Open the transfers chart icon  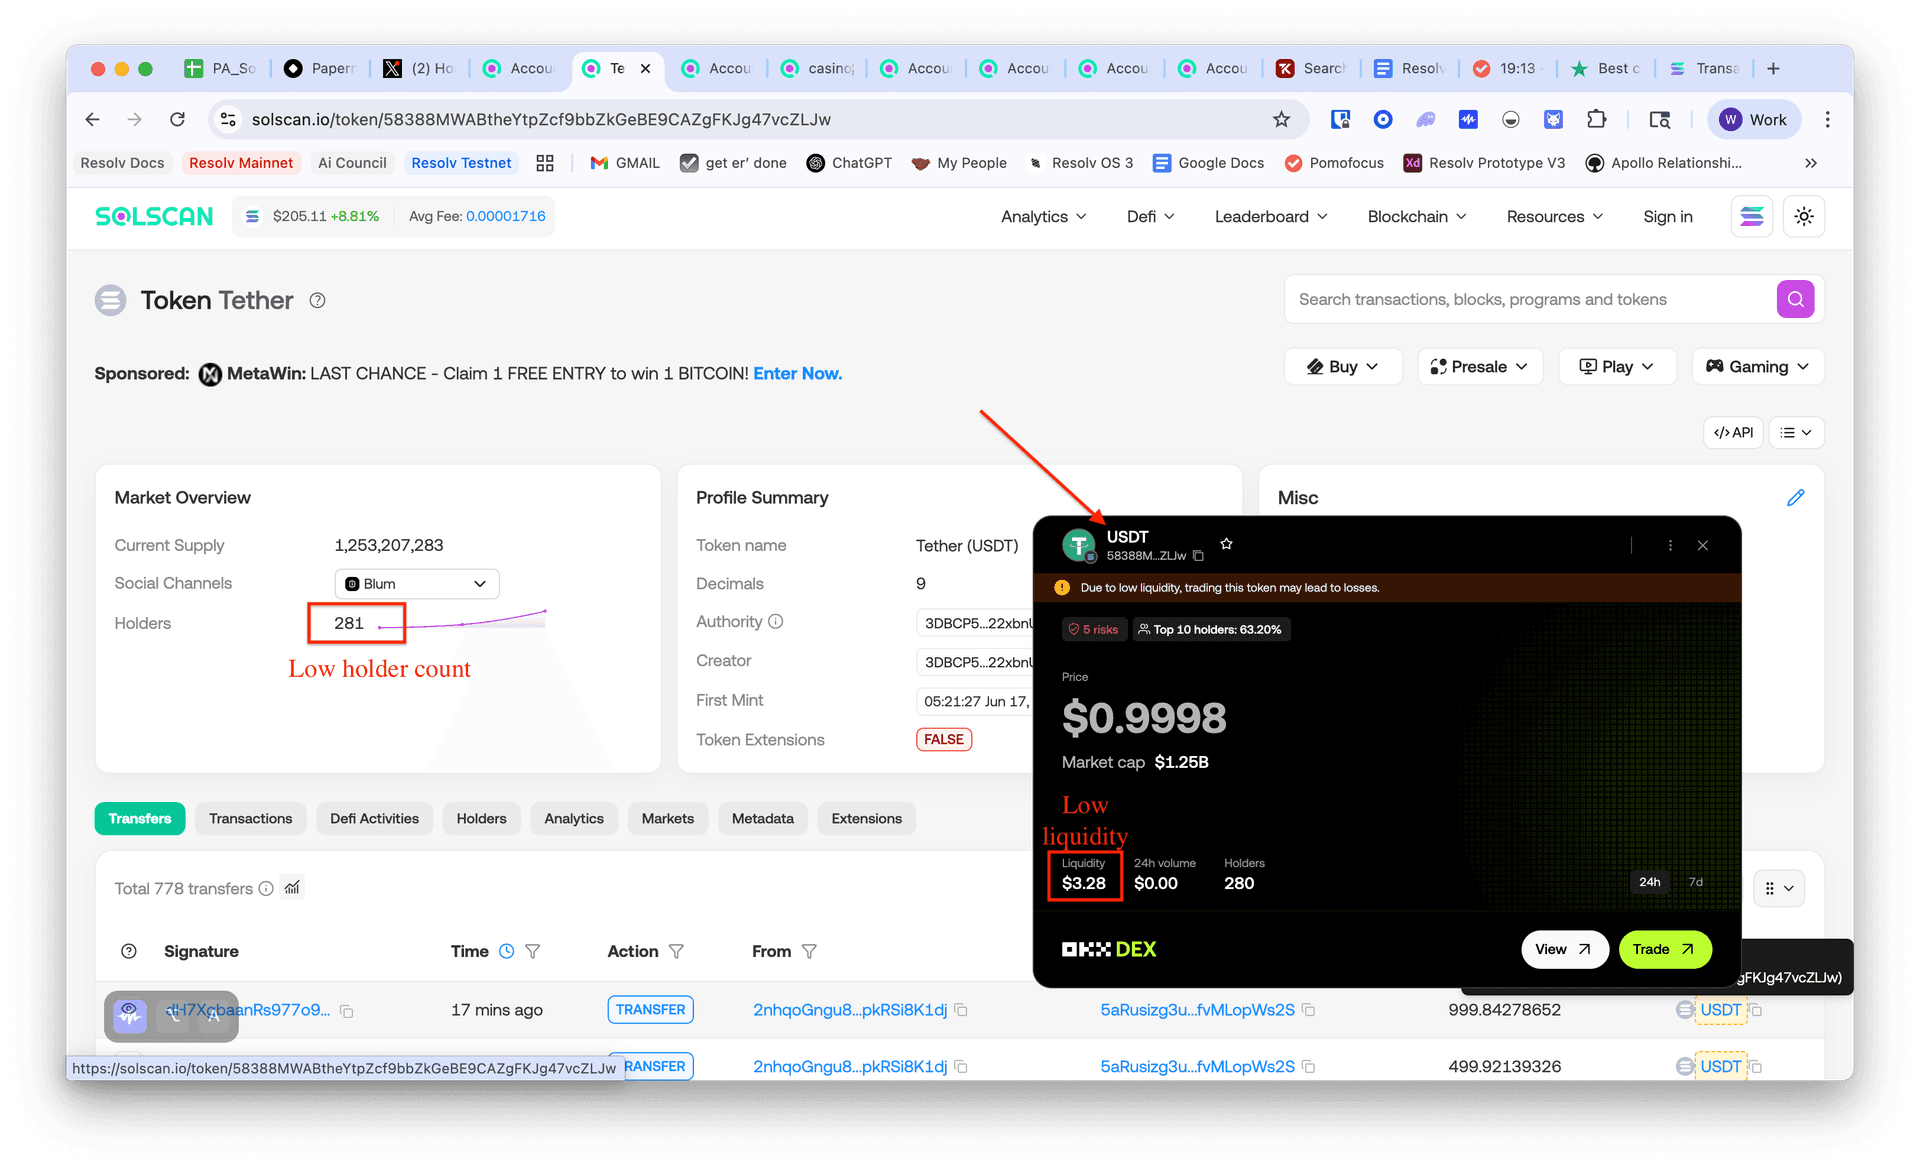point(292,887)
